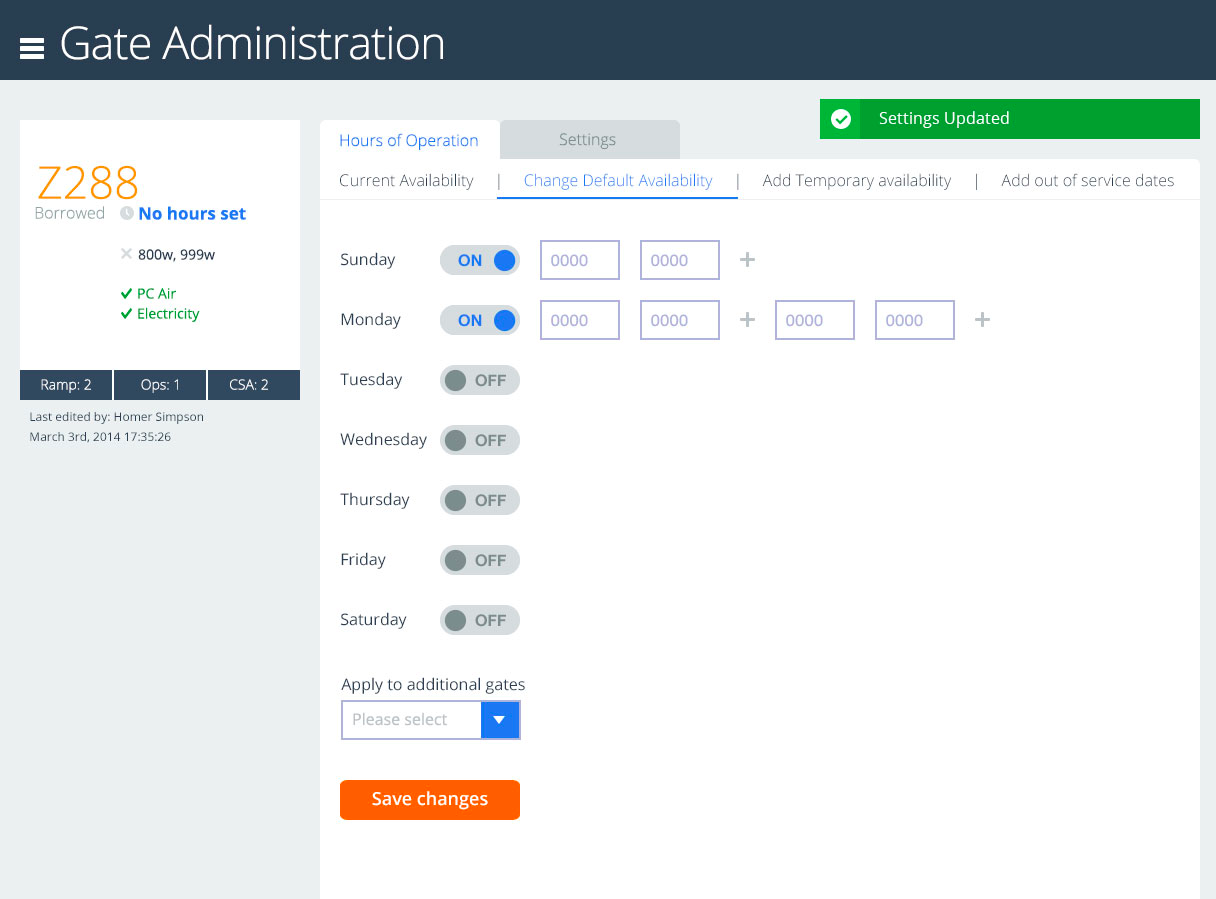Click the plus between Monday's time ranges
The height and width of the screenshot is (899, 1216).
[x=747, y=320]
